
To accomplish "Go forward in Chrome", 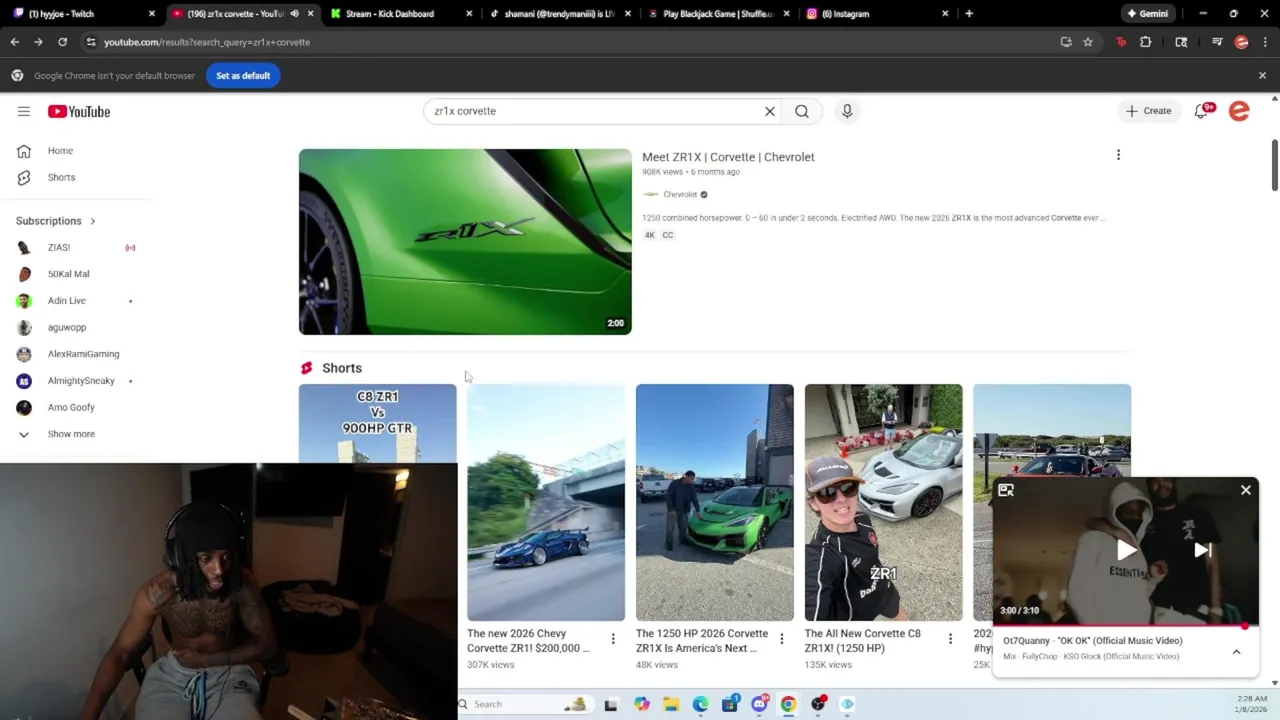I will [38, 42].
